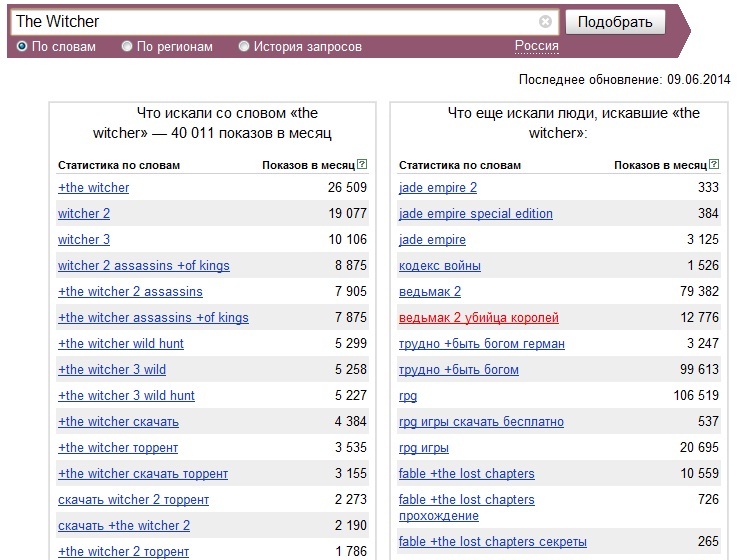
Task: Click the value '26 509' for +the witcher
Action: click(347, 187)
